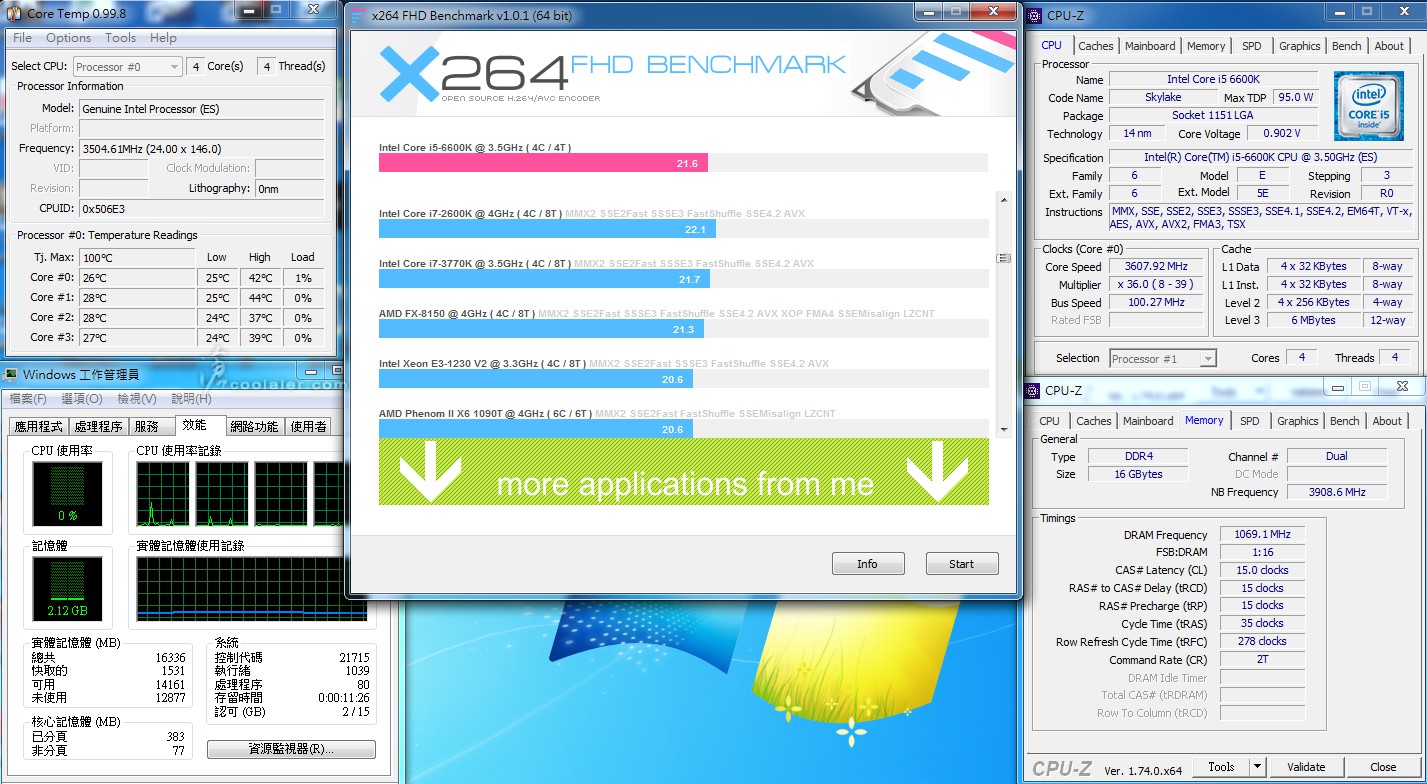Image resolution: width=1427 pixels, height=784 pixels.
Task: Click the Windows Task Manager title icon
Action: coord(11,376)
